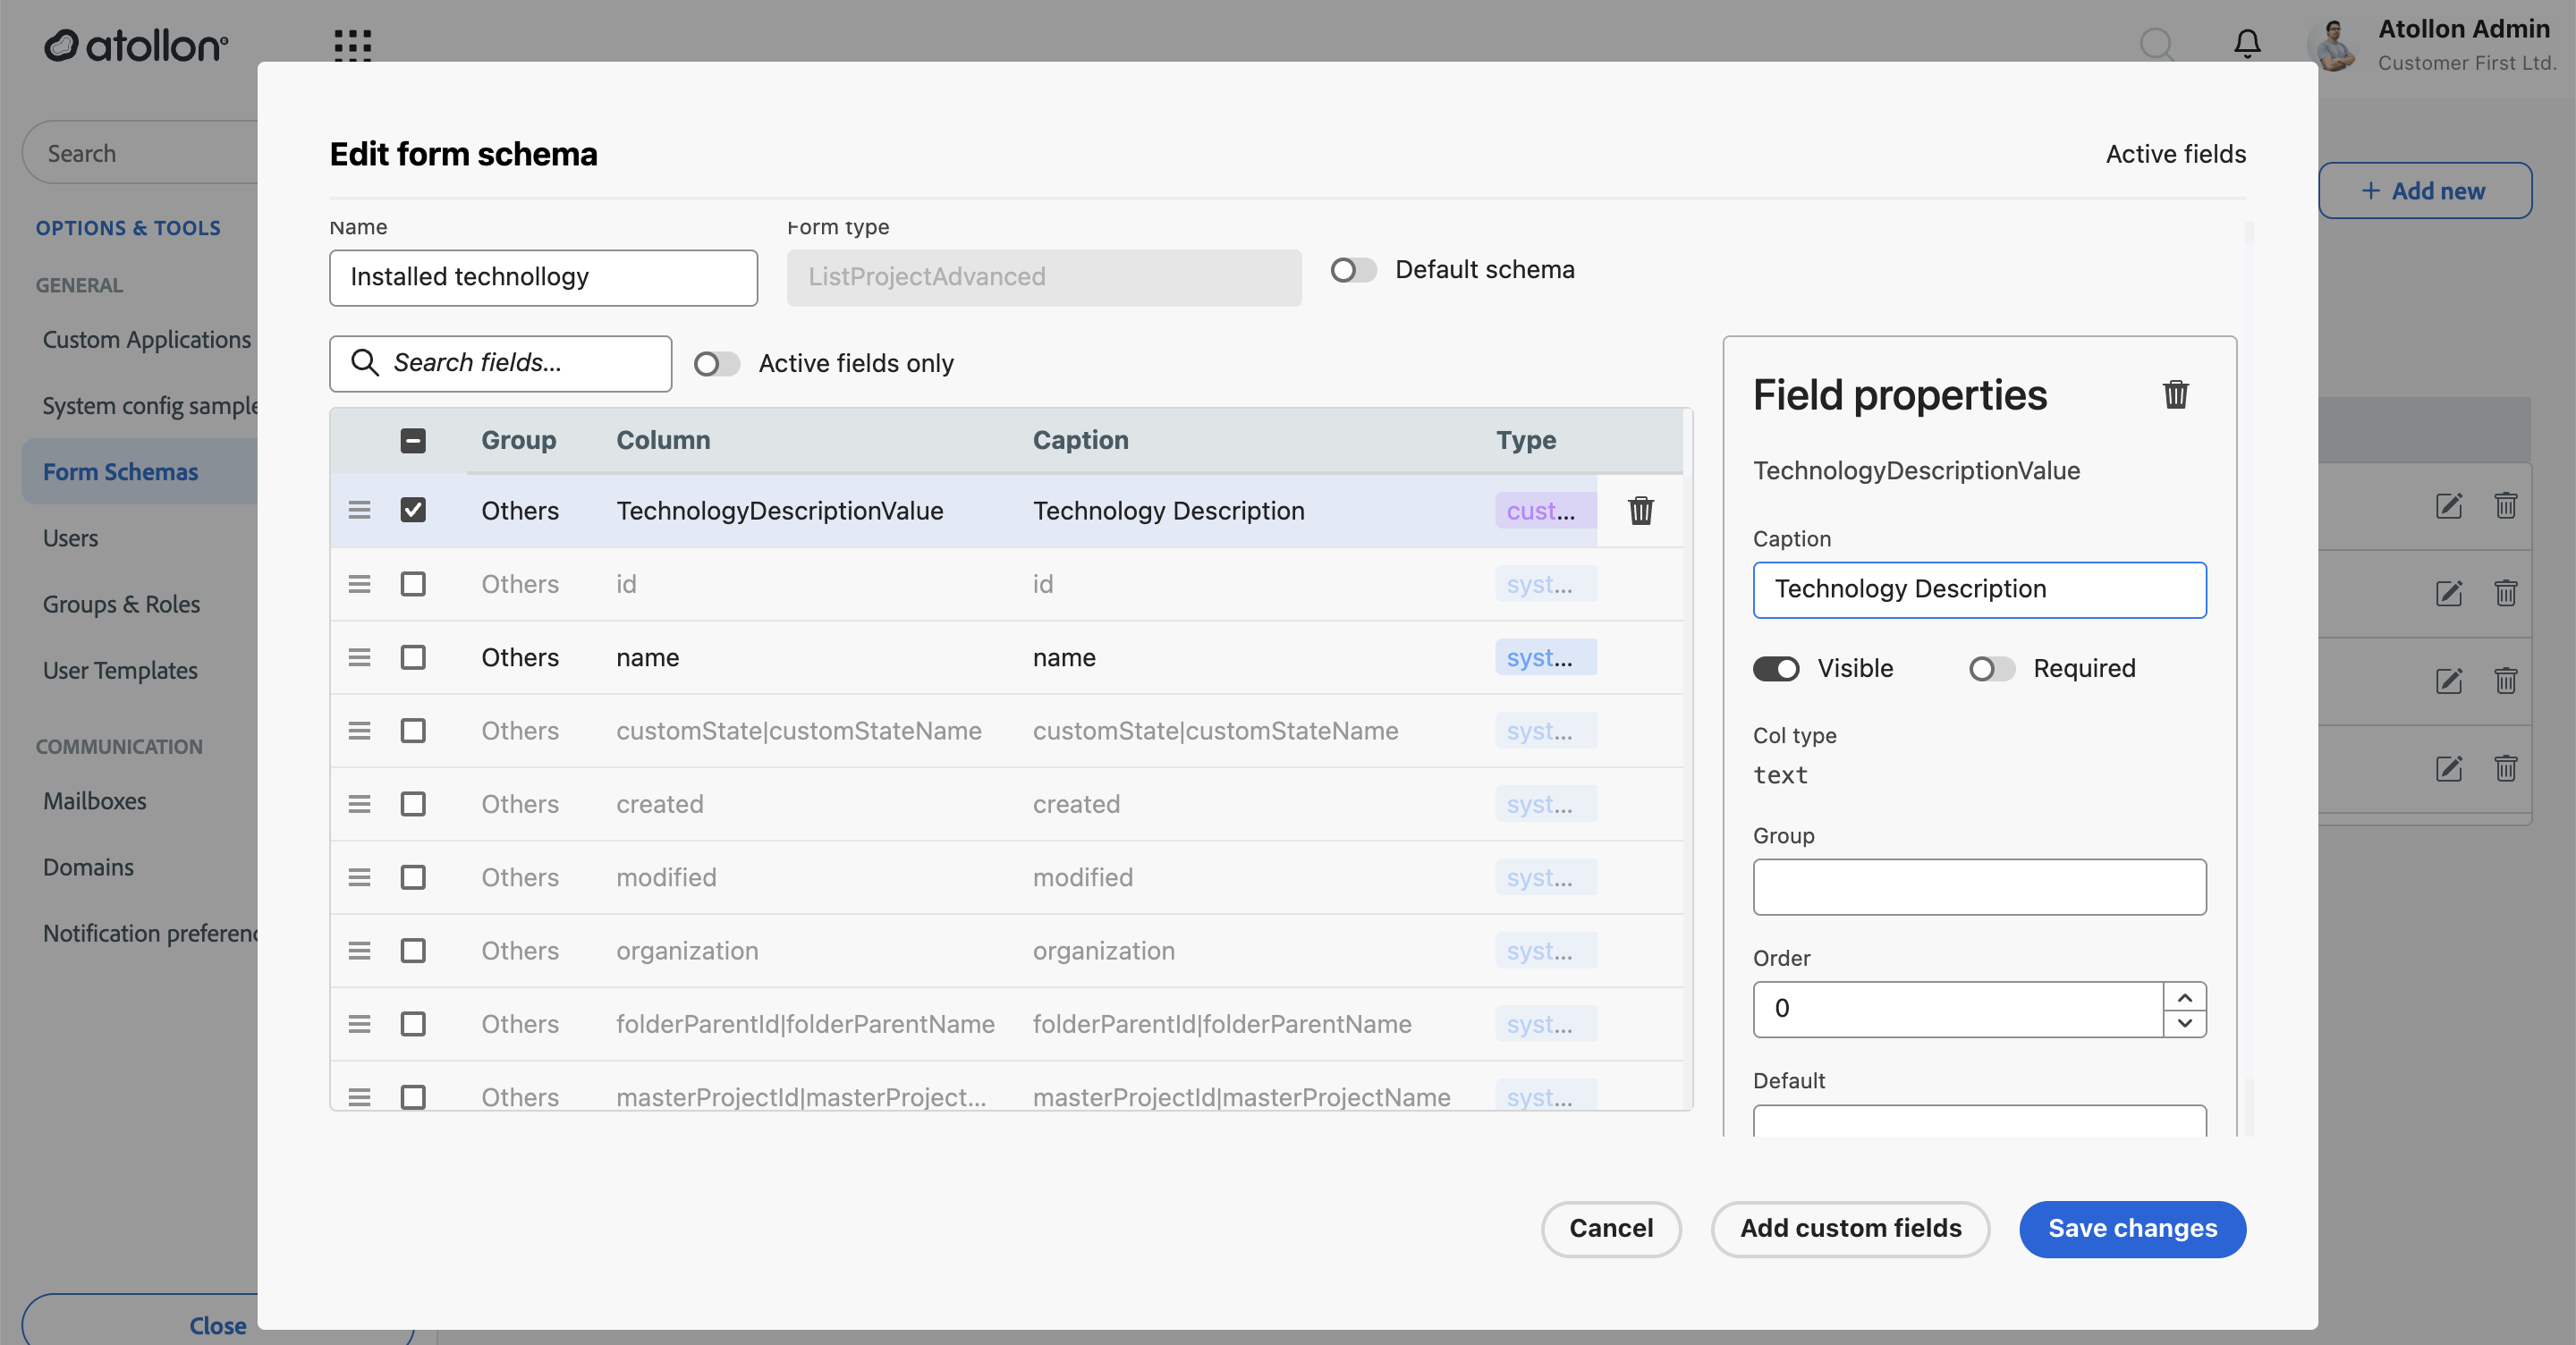Enable the Default schema toggle
2576x1345 pixels.
pyautogui.click(x=1353, y=270)
